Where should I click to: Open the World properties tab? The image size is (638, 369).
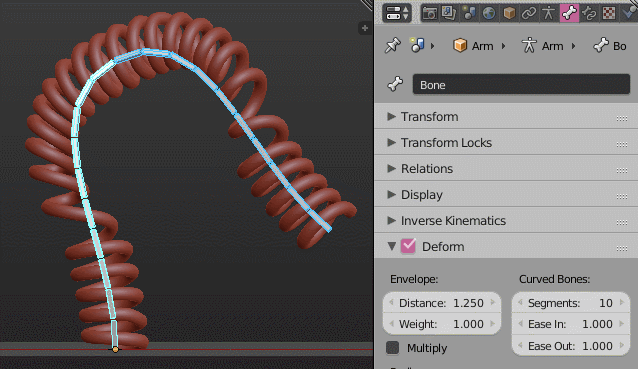(x=489, y=13)
